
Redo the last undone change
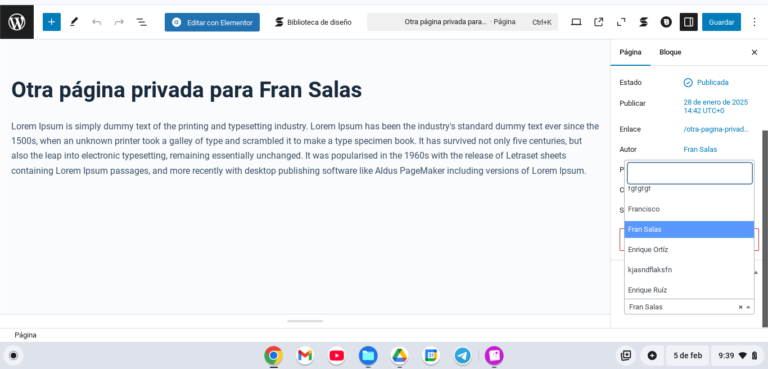click(119, 22)
